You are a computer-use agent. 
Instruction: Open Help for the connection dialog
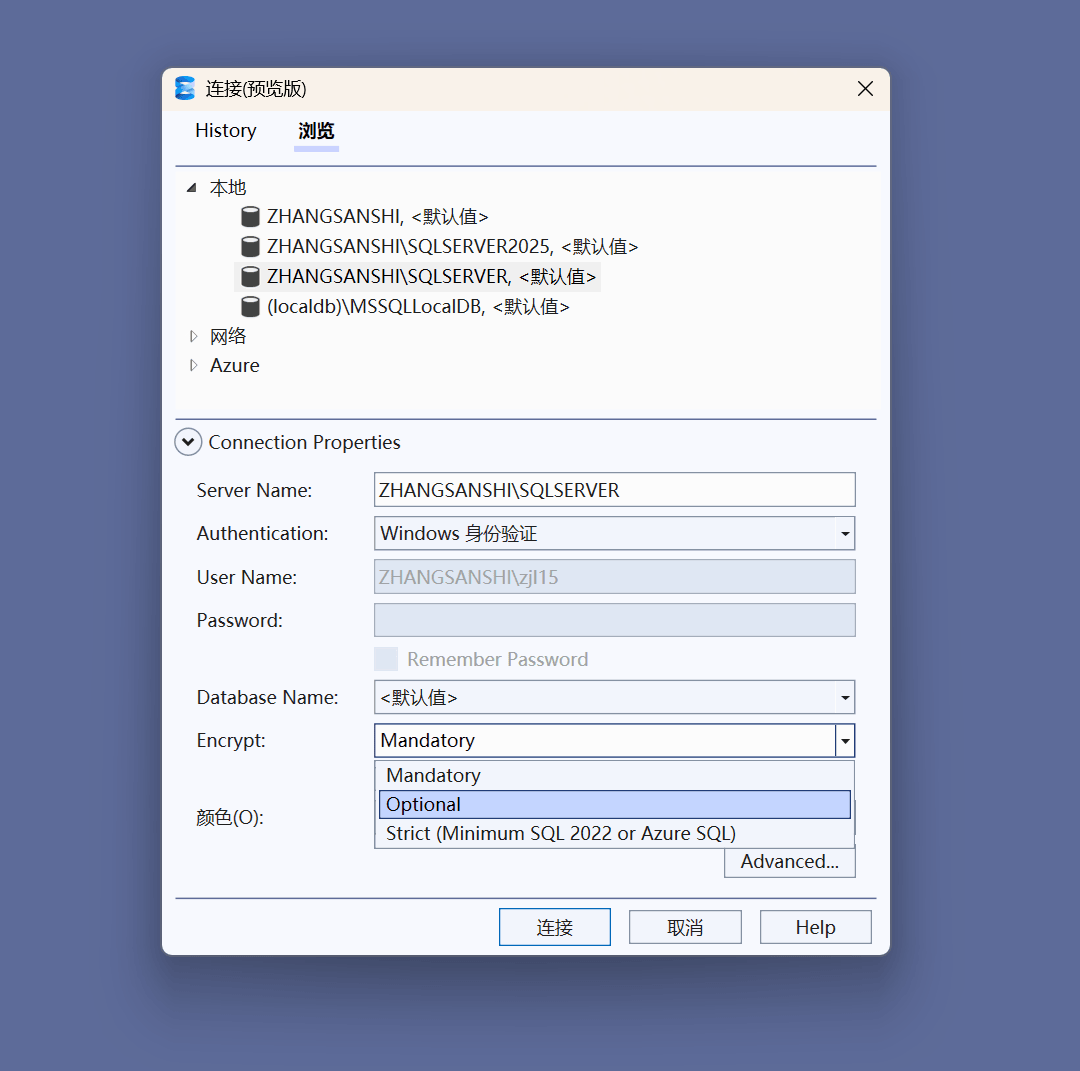(816, 927)
